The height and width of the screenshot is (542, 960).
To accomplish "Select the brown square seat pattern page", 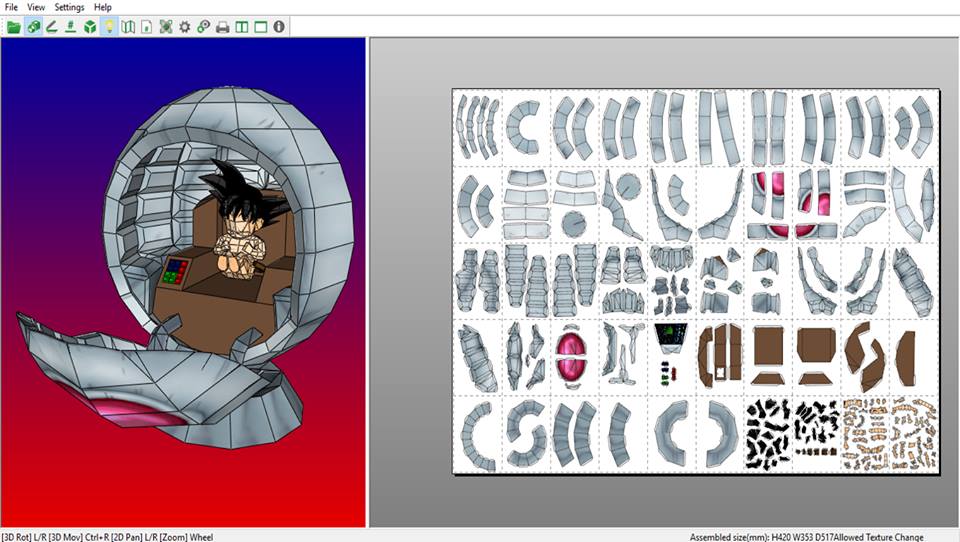I will click(768, 357).
